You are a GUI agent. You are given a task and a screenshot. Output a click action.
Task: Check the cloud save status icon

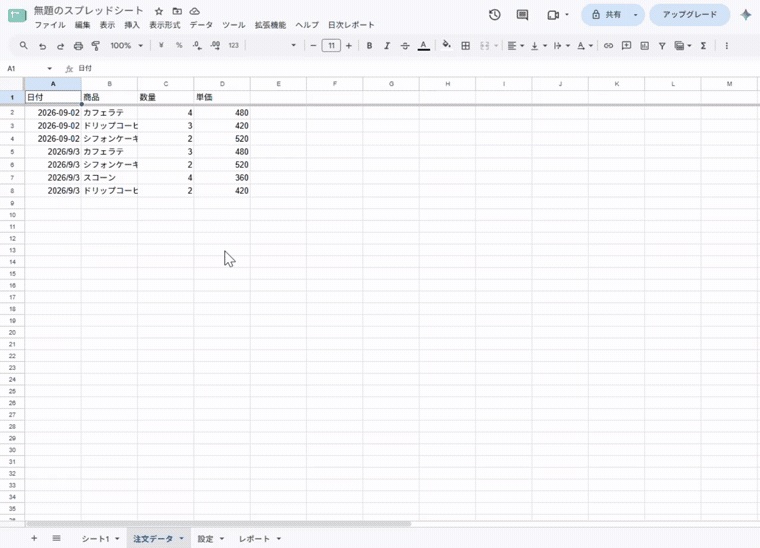point(194,11)
